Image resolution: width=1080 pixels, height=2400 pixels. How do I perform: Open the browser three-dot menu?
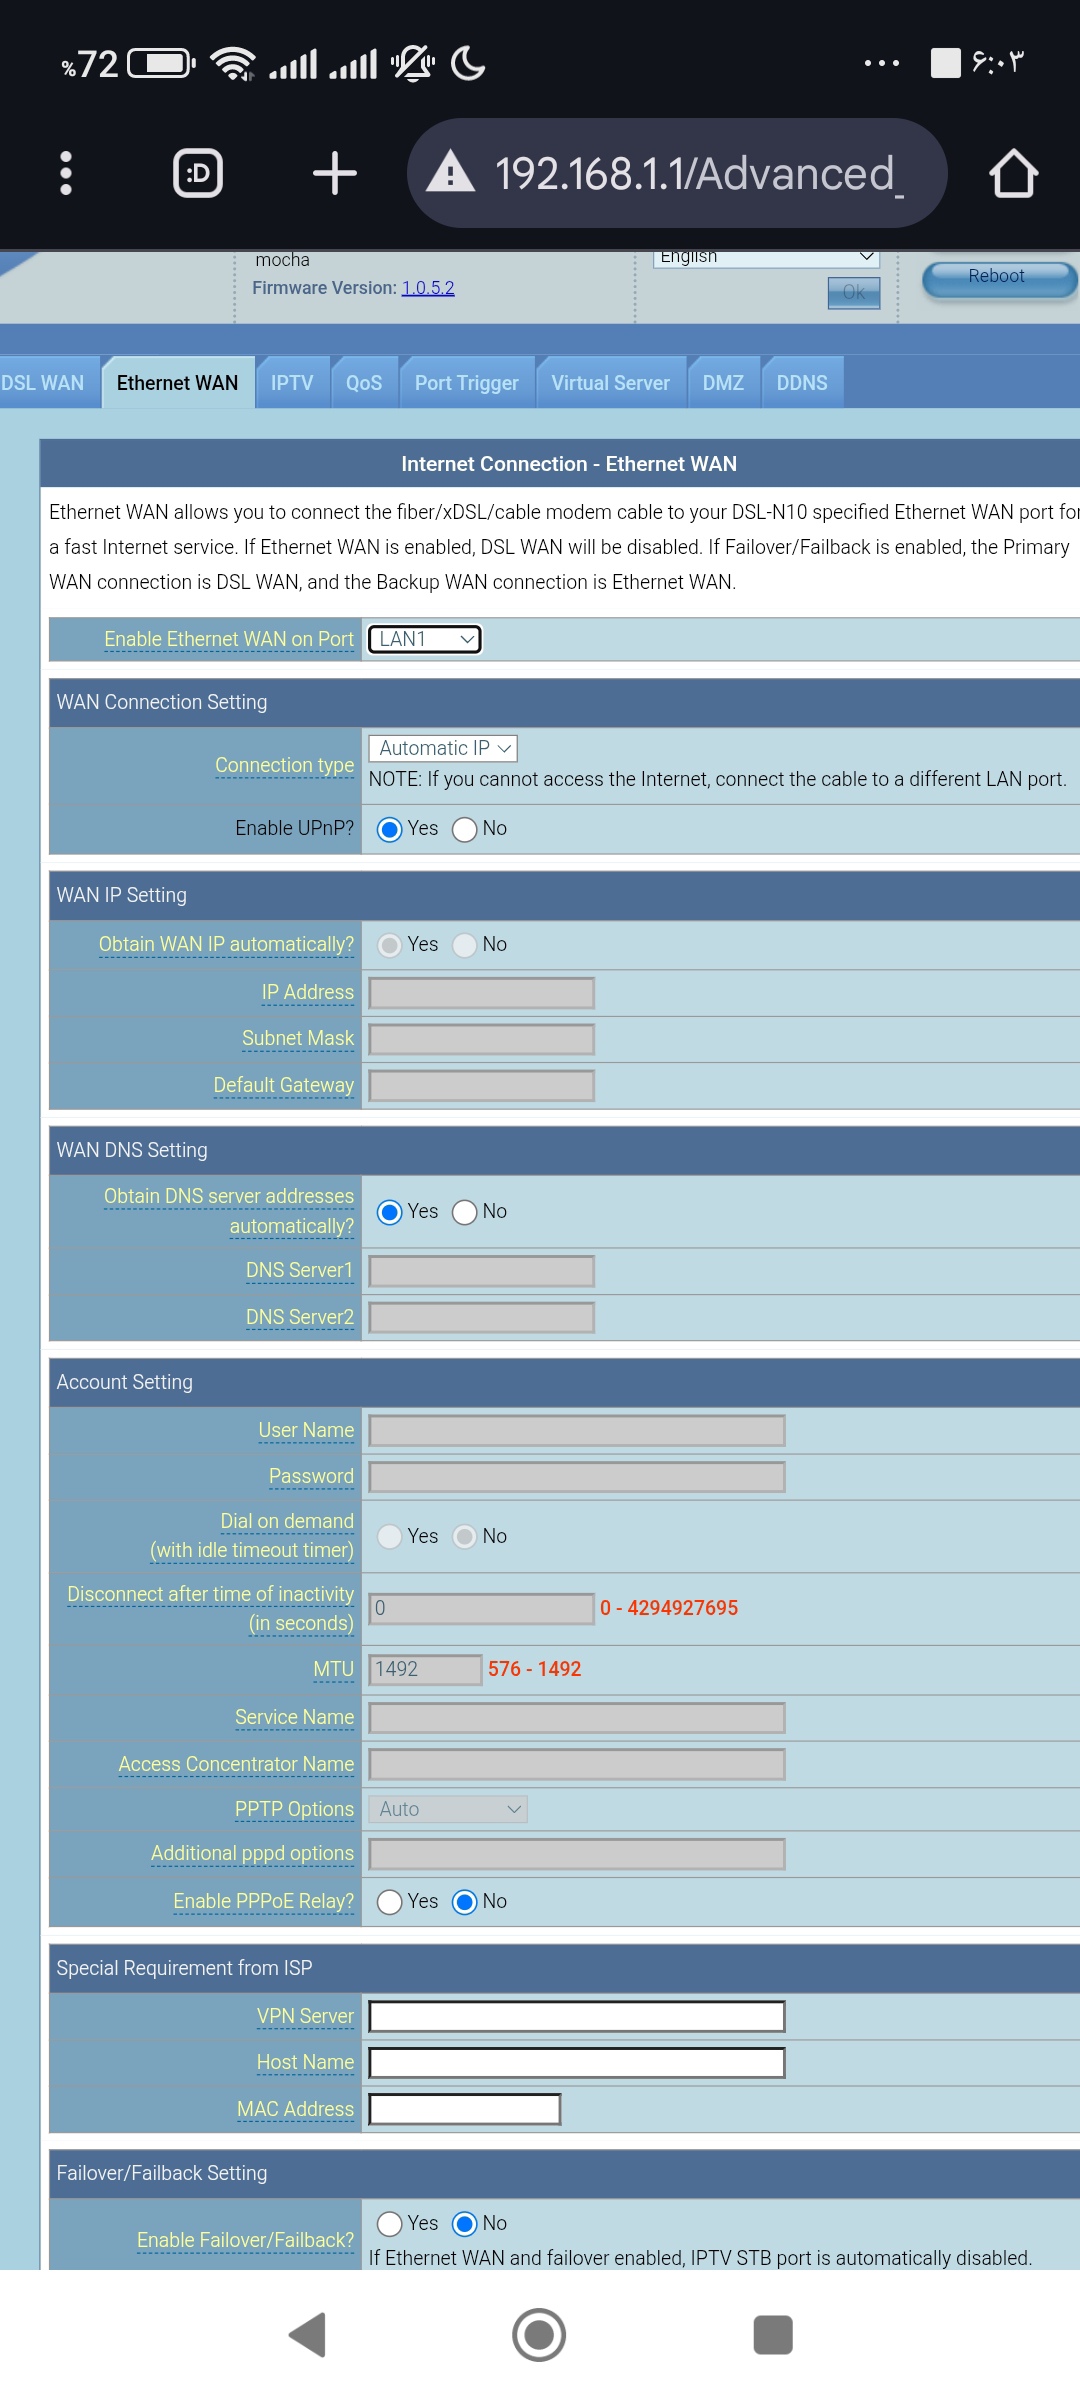click(66, 173)
